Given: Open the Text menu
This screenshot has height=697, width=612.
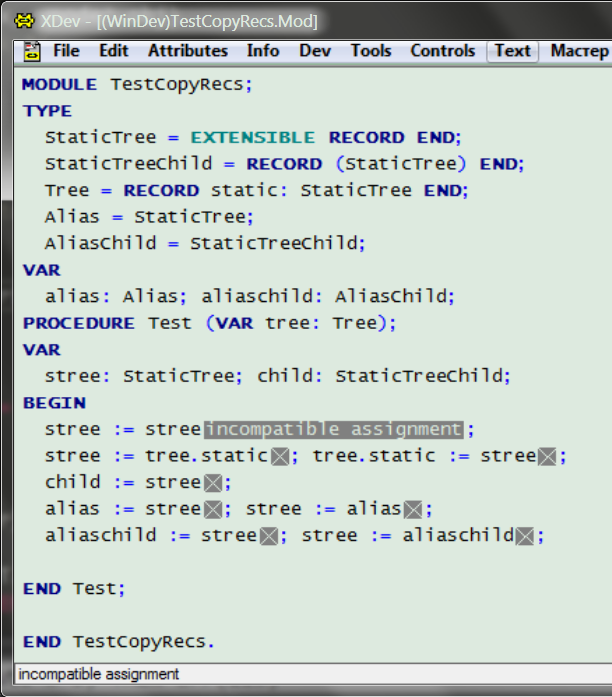Looking at the screenshot, I should pyautogui.click(x=513, y=51).
